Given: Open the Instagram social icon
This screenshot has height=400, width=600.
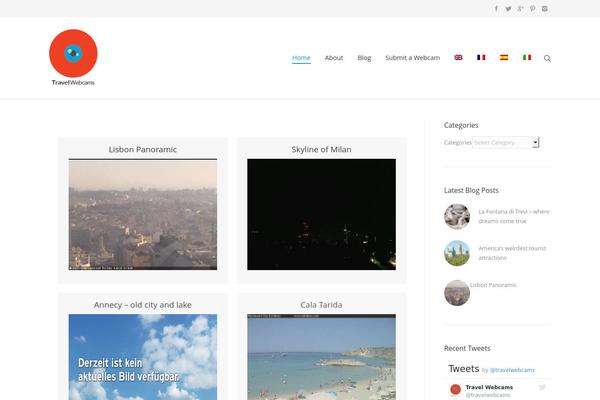Looking at the screenshot, I should tap(545, 8).
